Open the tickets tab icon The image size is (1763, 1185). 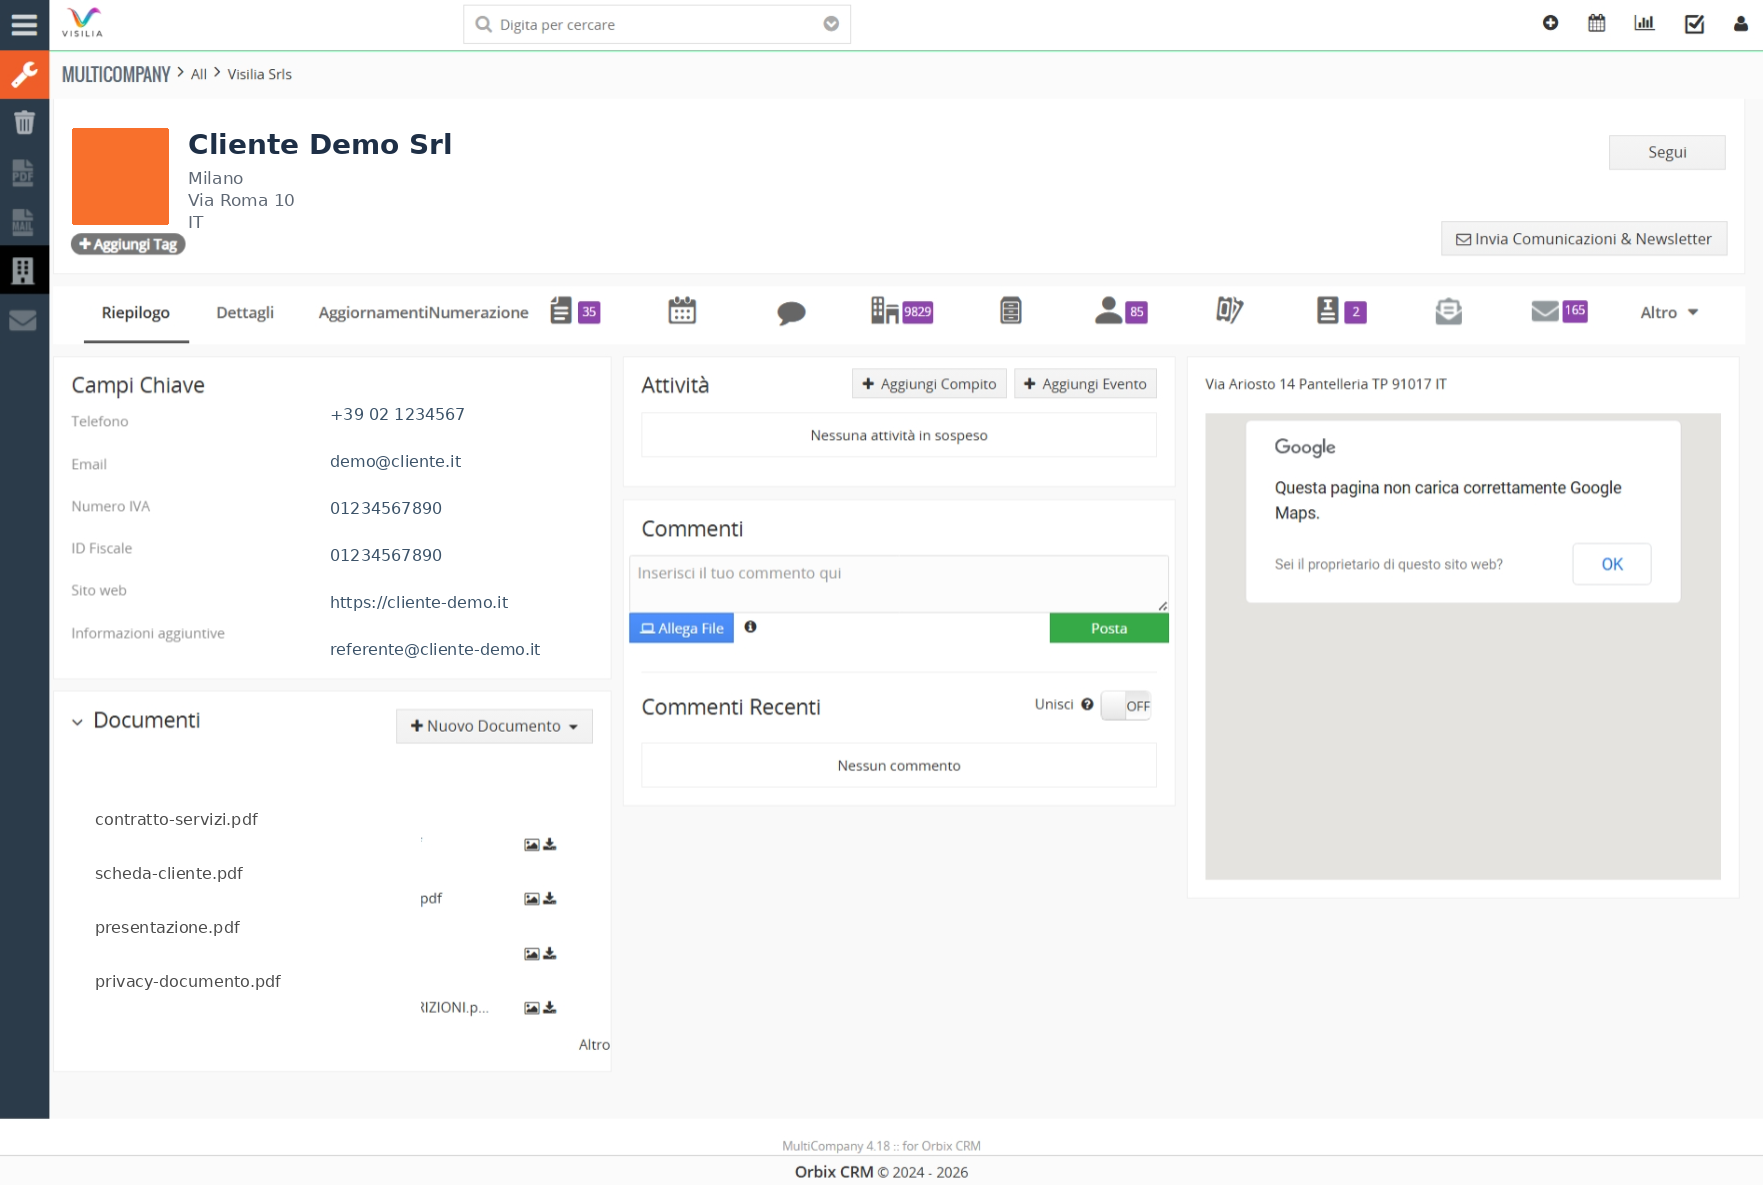1230,311
